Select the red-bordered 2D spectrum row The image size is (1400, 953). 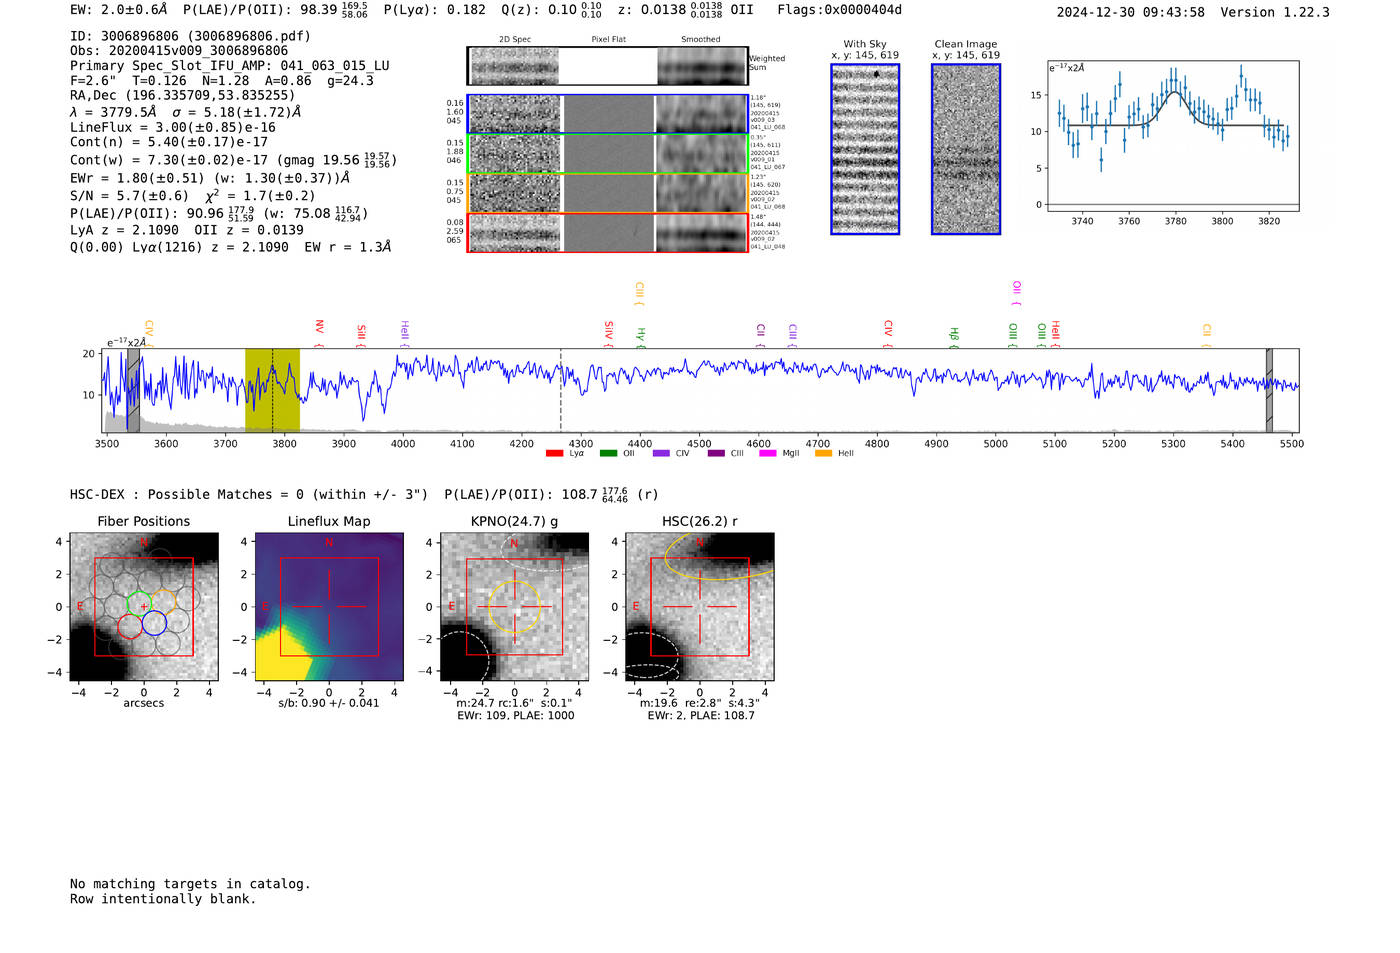[607, 233]
